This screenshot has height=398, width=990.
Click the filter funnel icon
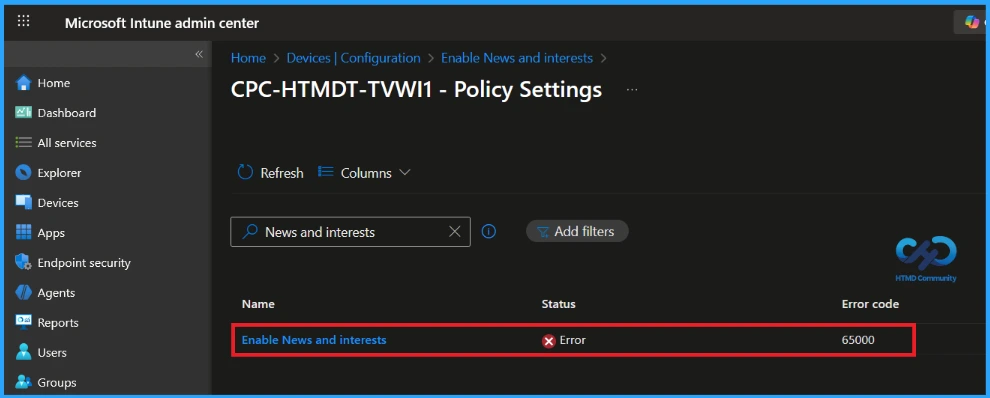(x=542, y=232)
